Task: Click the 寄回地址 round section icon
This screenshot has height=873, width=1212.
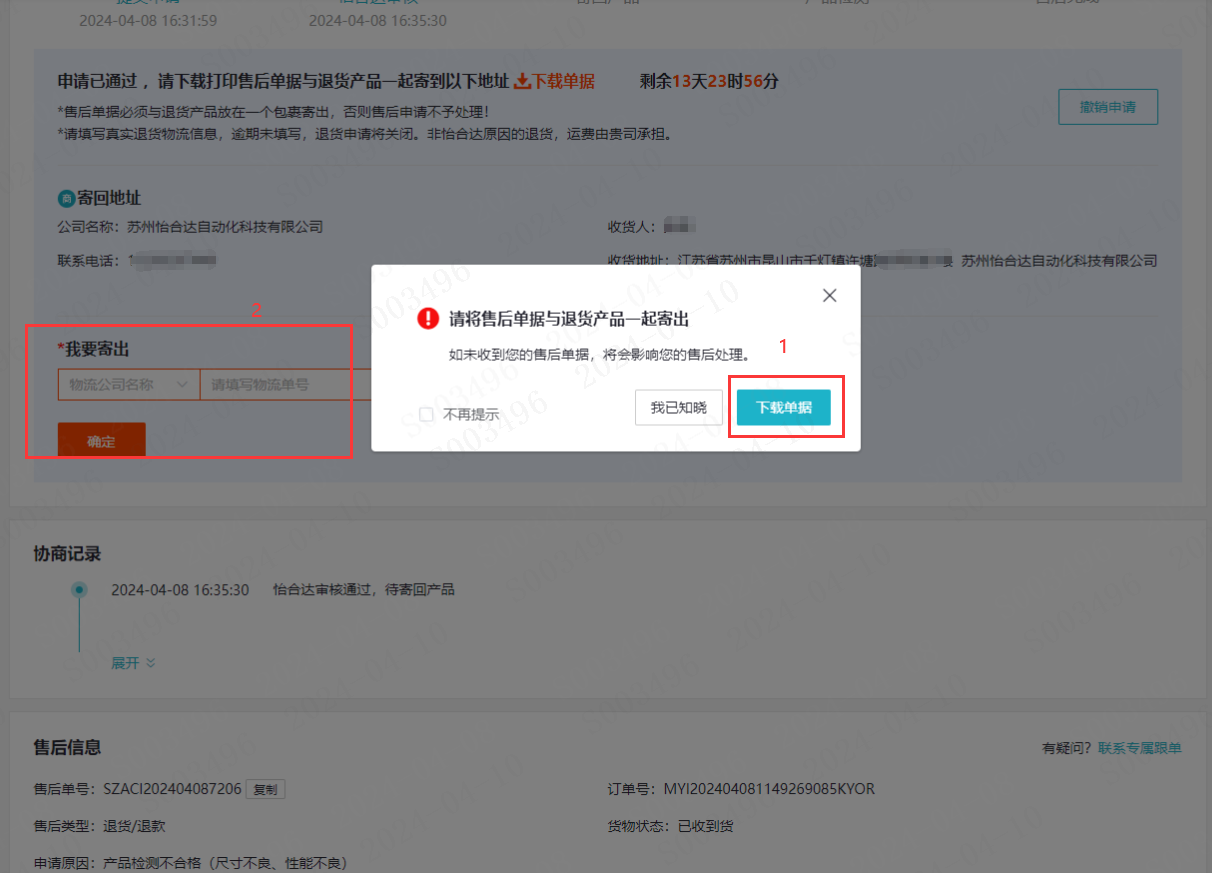Action: pyautogui.click(x=66, y=198)
